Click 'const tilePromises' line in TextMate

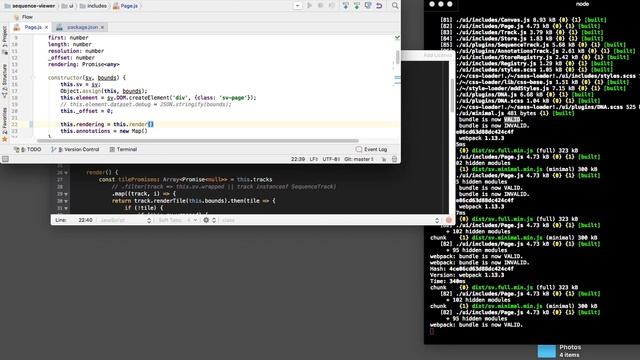coord(185,180)
